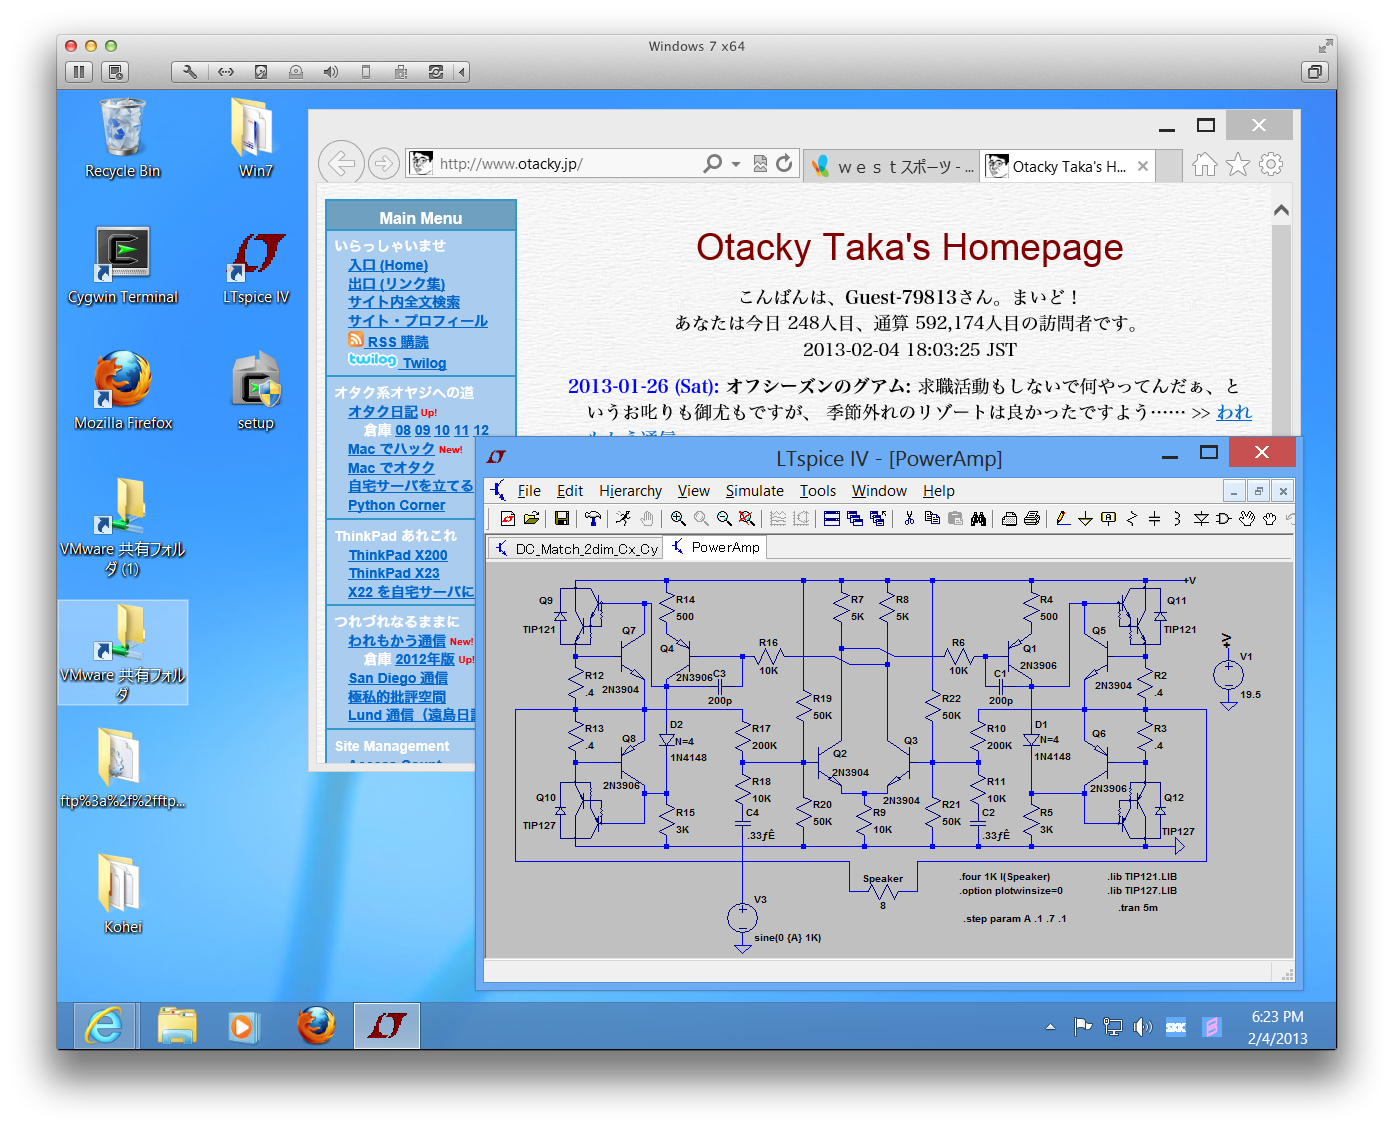Viewport: 1394px width, 1129px height.
Task: Click the VMware snapshot button
Action: [x=116, y=72]
